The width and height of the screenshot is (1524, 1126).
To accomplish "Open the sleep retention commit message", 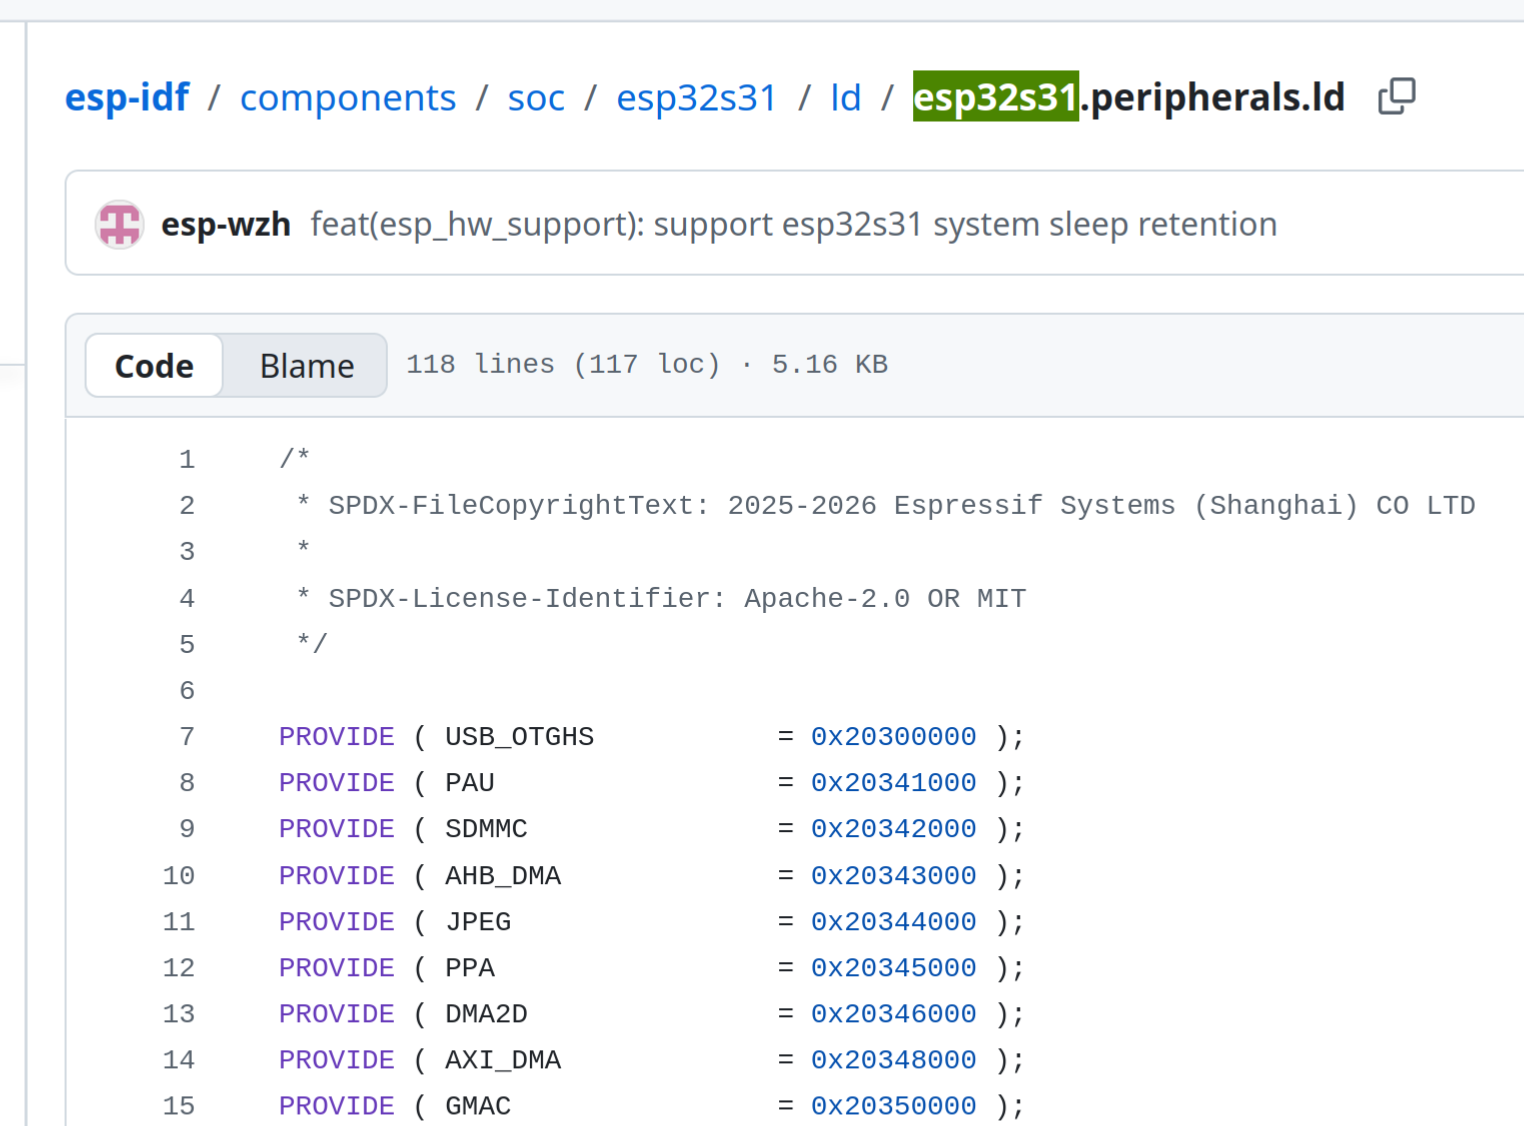I will (793, 224).
